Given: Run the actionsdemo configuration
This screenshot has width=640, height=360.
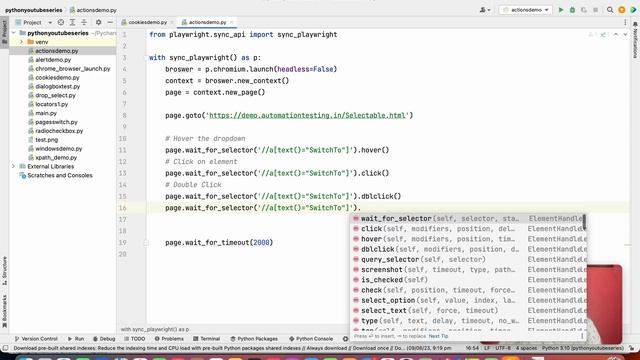Looking at the screenshot, I should [x=561, y=10].
